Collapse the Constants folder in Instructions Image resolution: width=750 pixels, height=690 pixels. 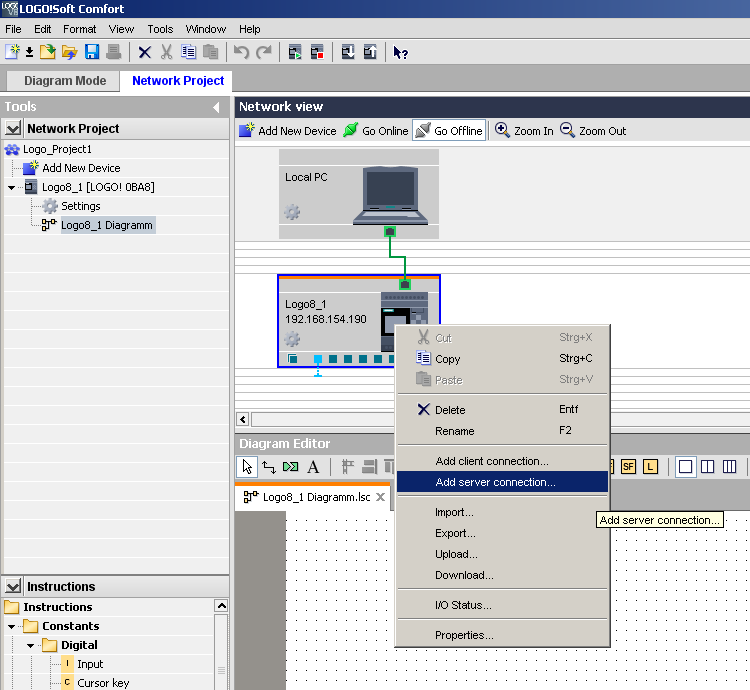[12, 626]
